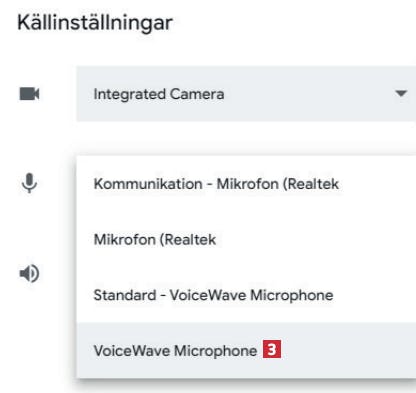Screen dimensions: 416x393
Task: Choose the first microphone list entry labeled Kommunikation
Action: (x=246, y=184)
